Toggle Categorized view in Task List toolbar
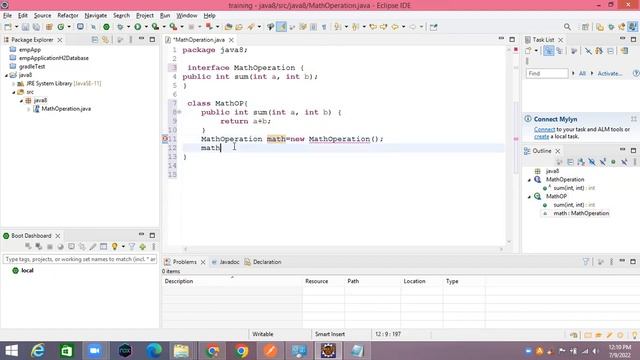This screenshot has height=360, width=640. point(549,51)
